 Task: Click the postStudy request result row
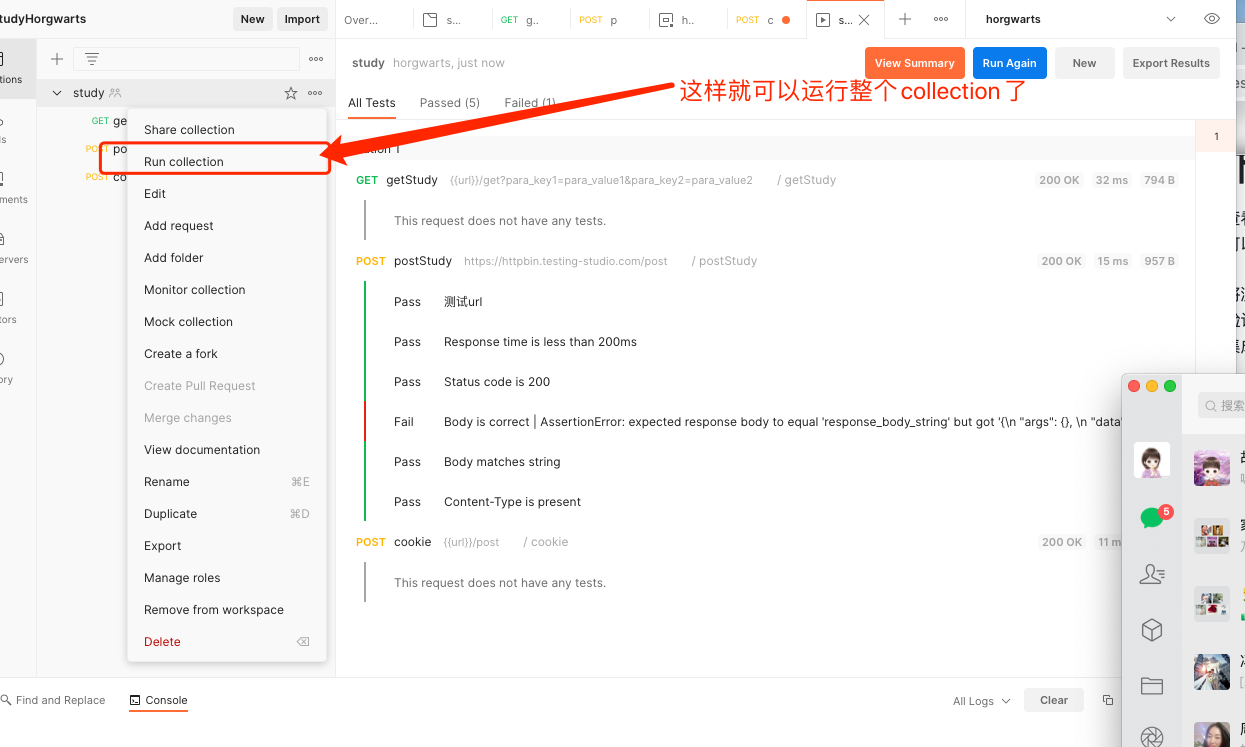tap(766, 261)
